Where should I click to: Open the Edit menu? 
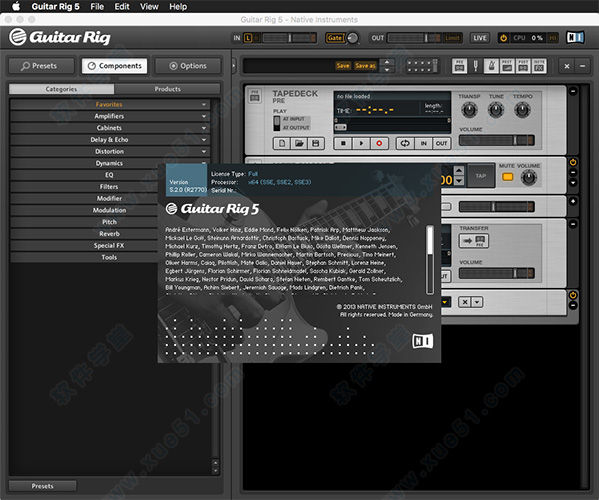coord(122,6)
